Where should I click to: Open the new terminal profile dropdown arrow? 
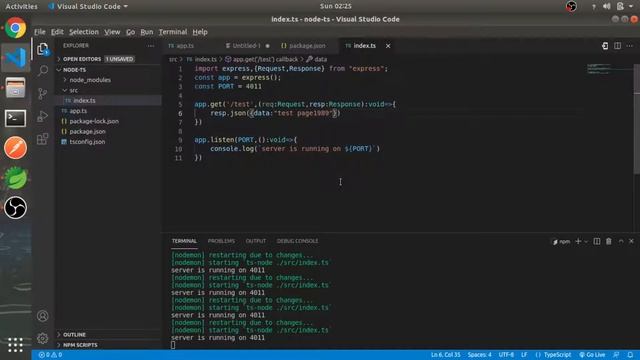point(586,242)
